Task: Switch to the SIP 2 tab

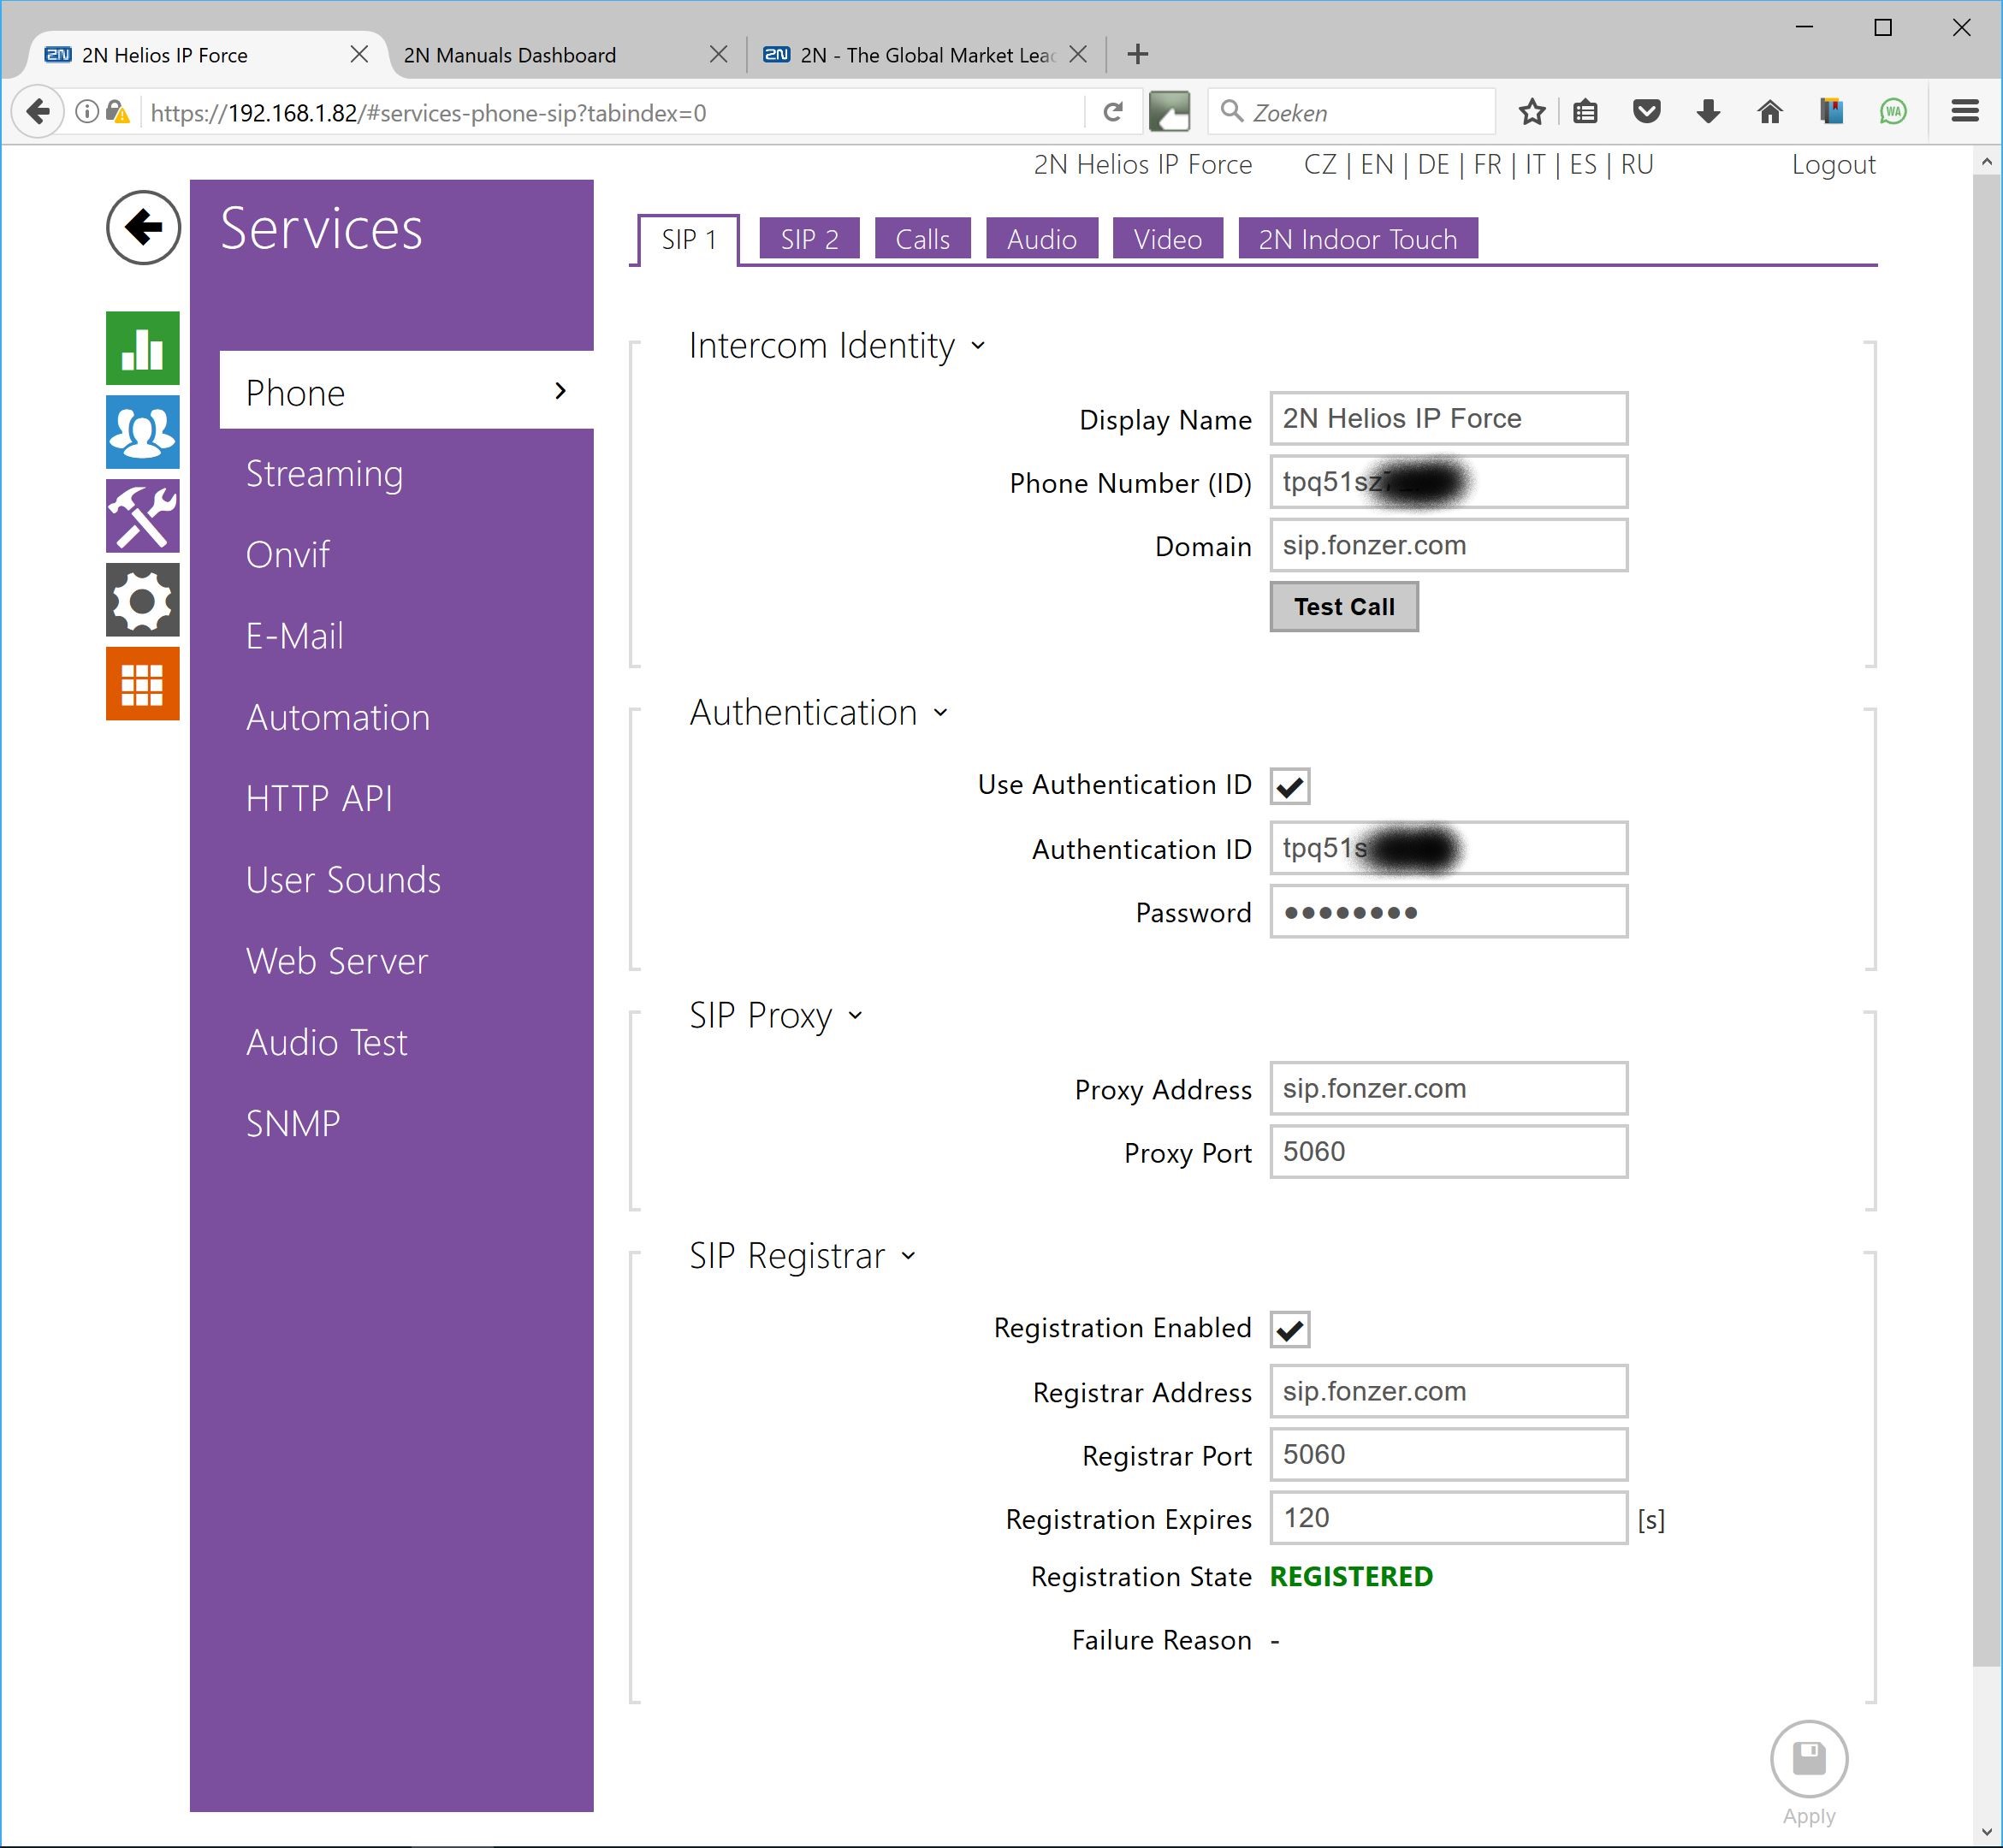Action: click(809, 239)
